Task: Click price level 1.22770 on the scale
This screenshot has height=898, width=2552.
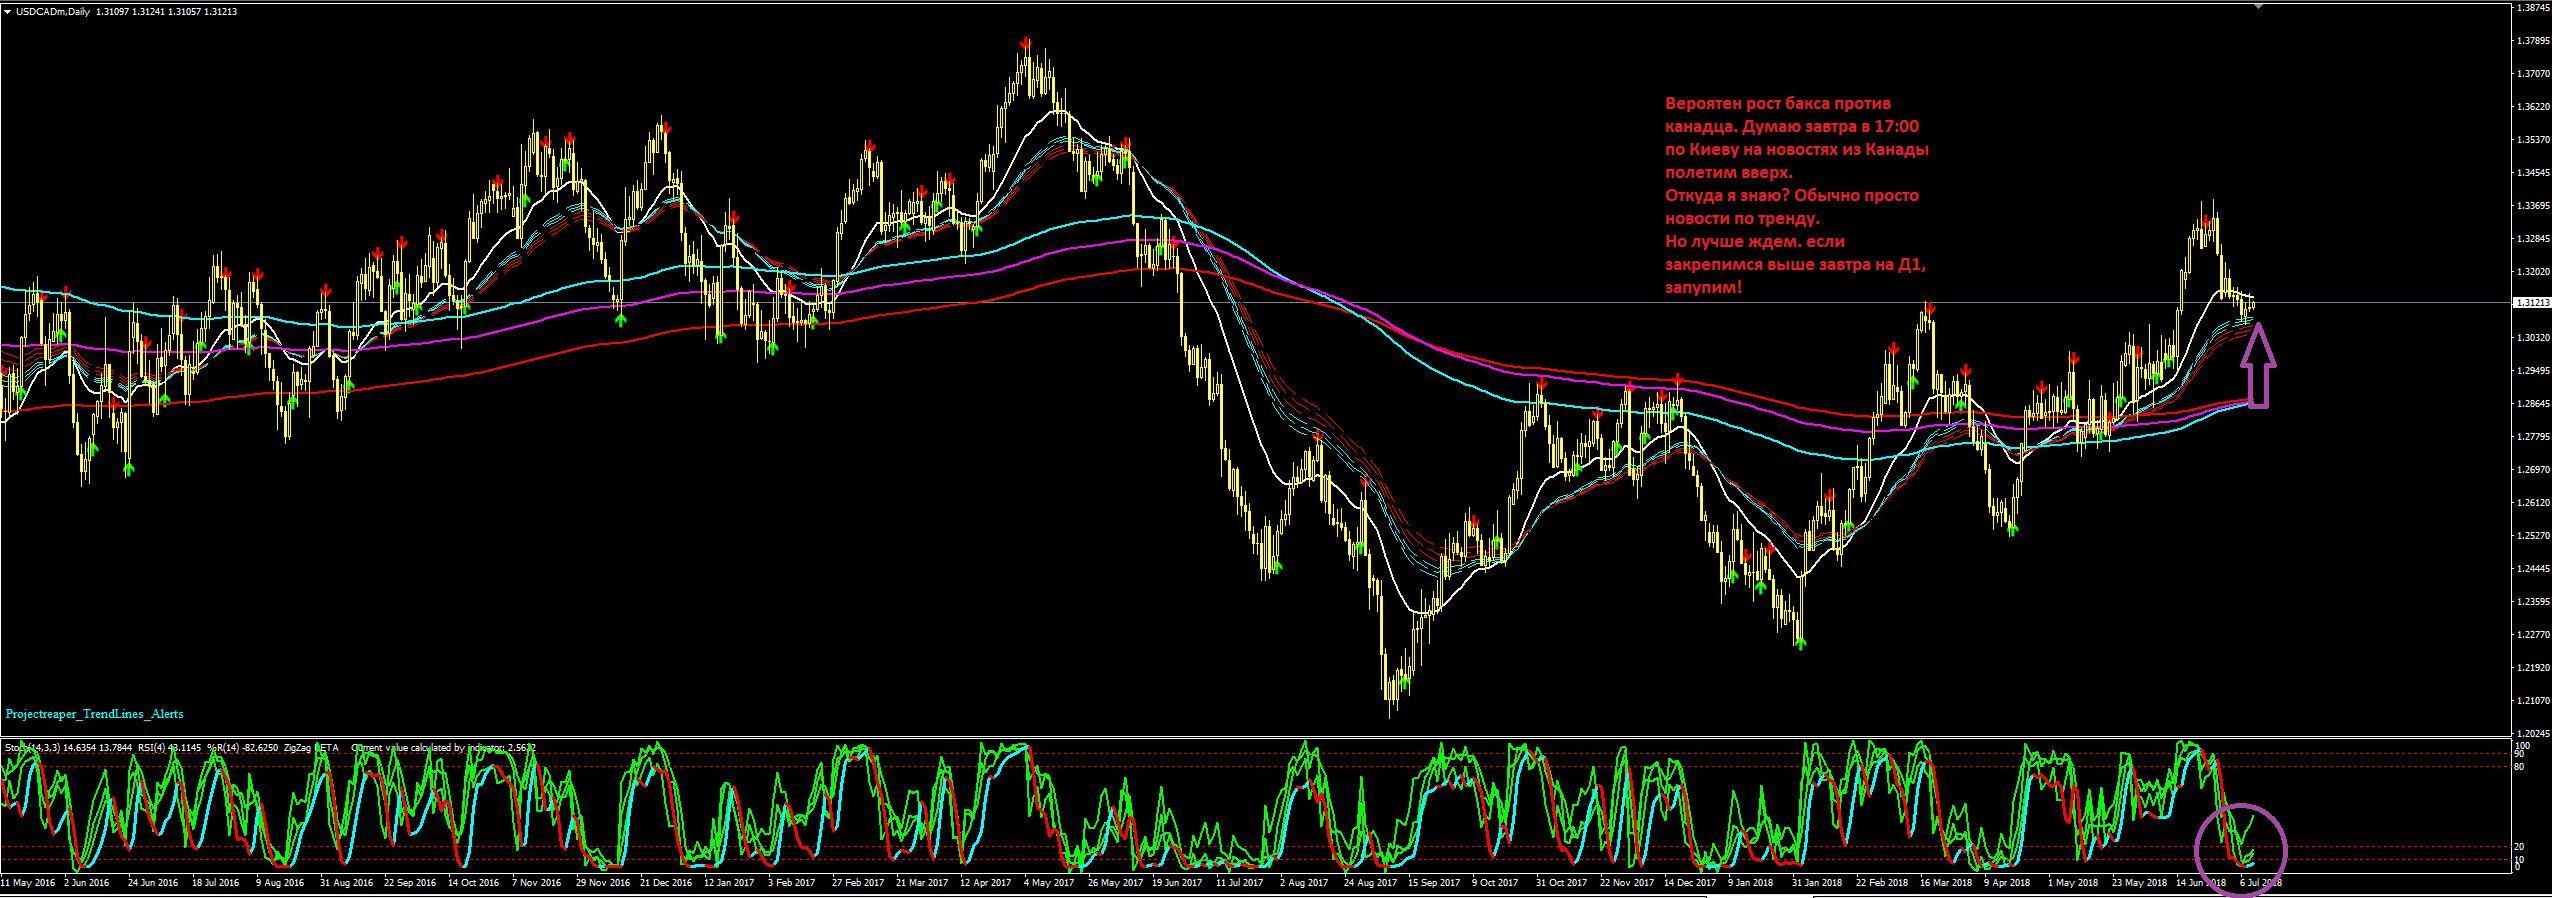Action: [x=2532, y=635]
